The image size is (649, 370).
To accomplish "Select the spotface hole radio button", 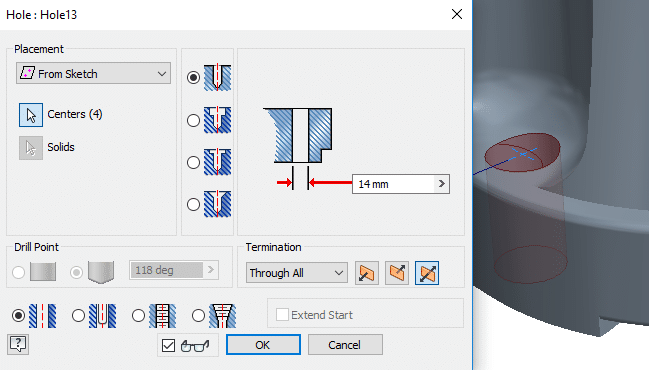I will pyautogui.click(x=193, y=162).
